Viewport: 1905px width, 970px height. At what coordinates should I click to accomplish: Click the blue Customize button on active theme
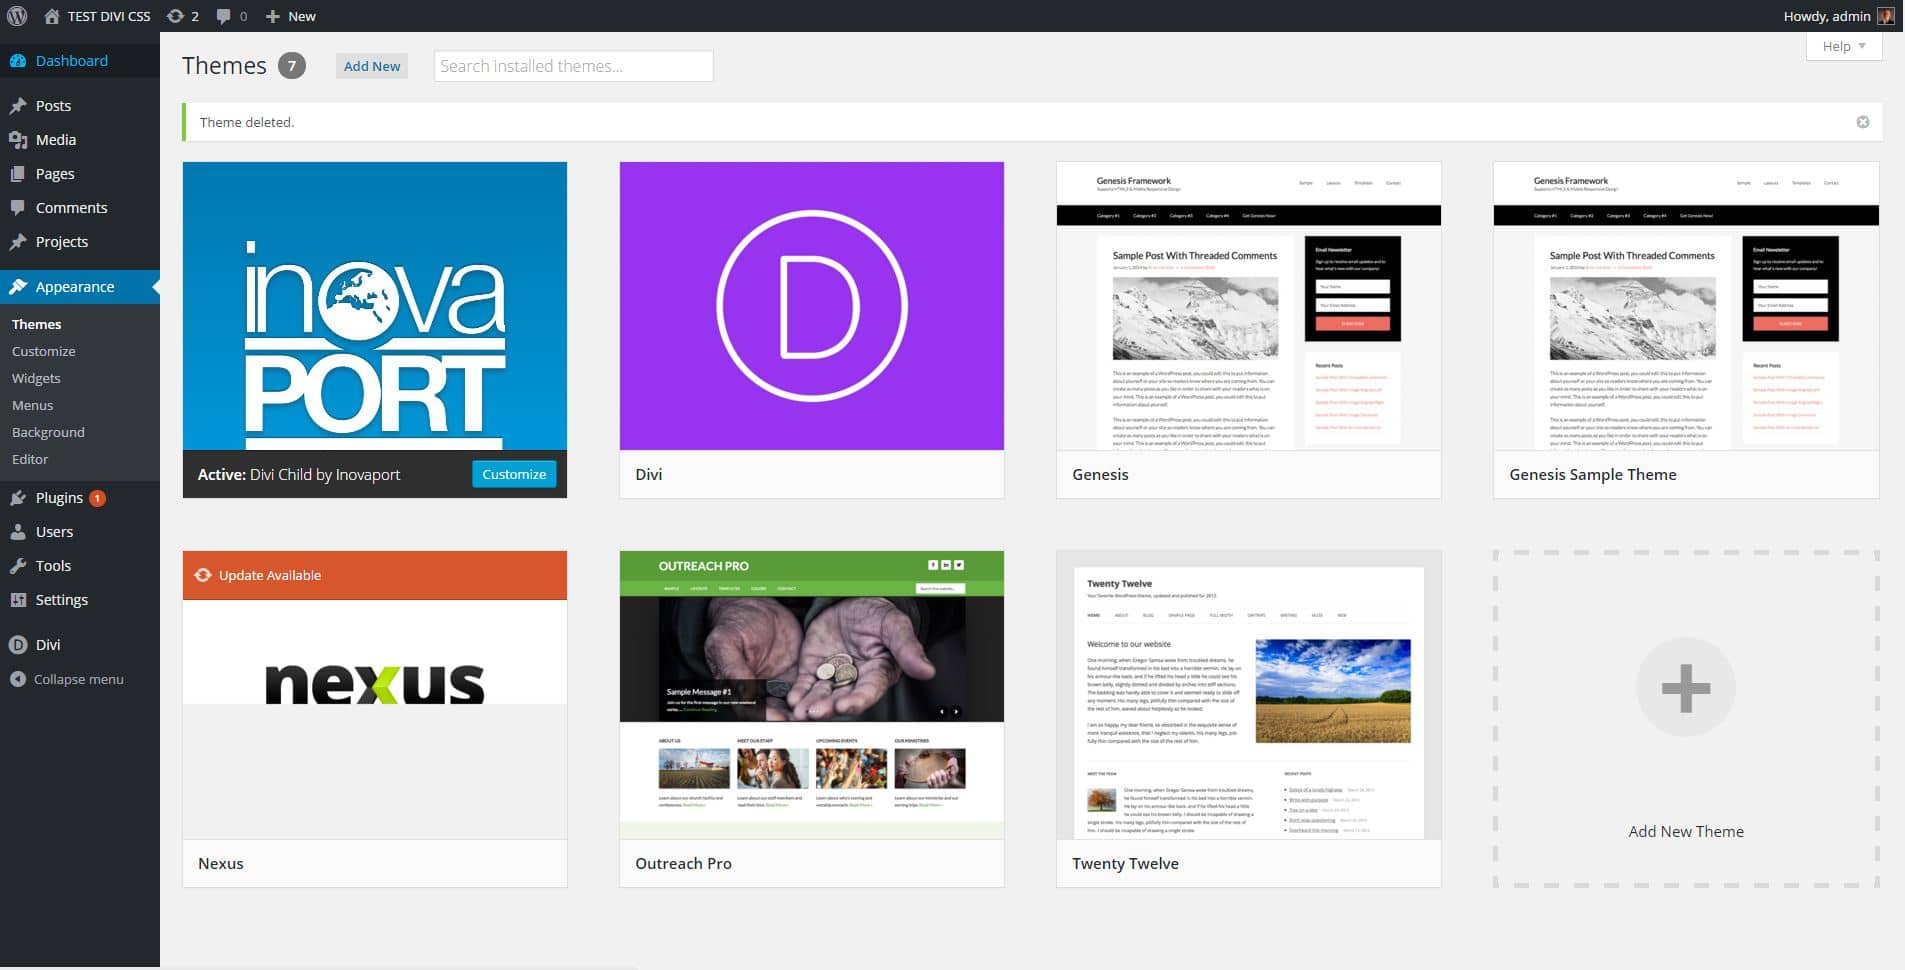[514, 474]
